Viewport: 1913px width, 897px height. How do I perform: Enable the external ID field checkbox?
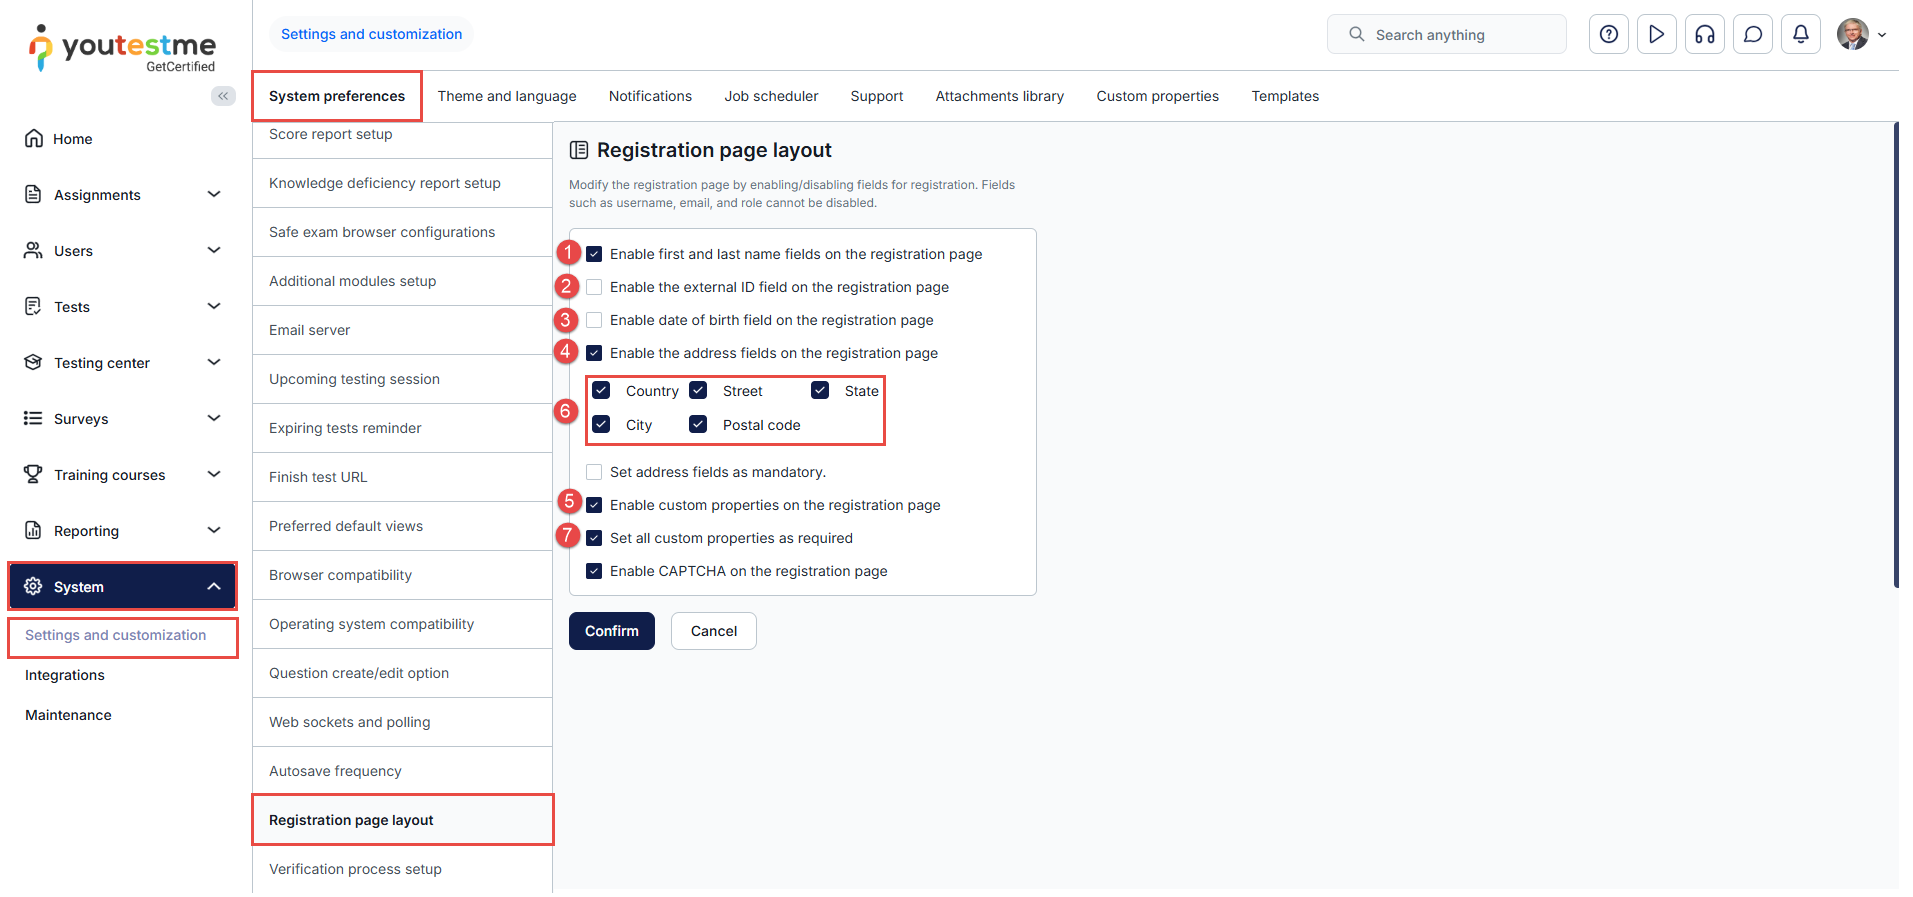click(594, 287)
